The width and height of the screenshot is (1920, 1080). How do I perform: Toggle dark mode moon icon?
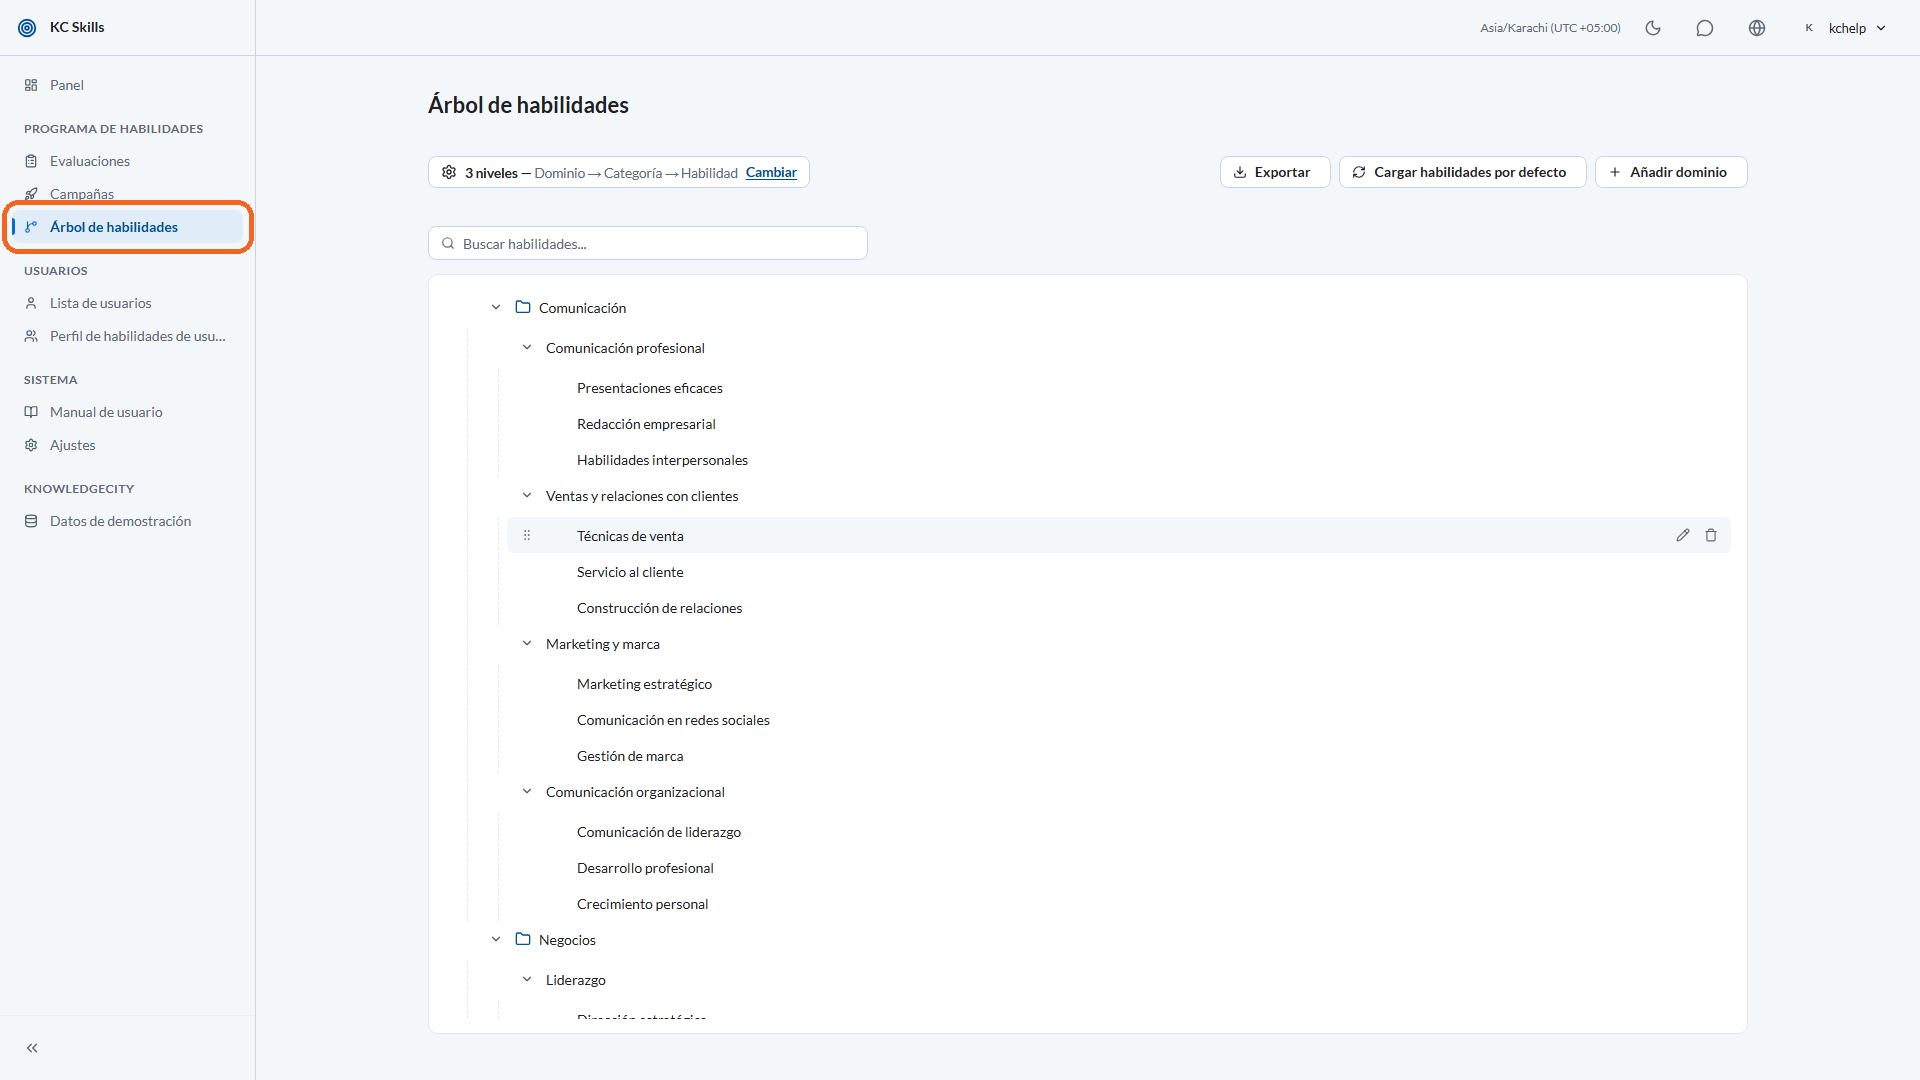(1653, 28)
